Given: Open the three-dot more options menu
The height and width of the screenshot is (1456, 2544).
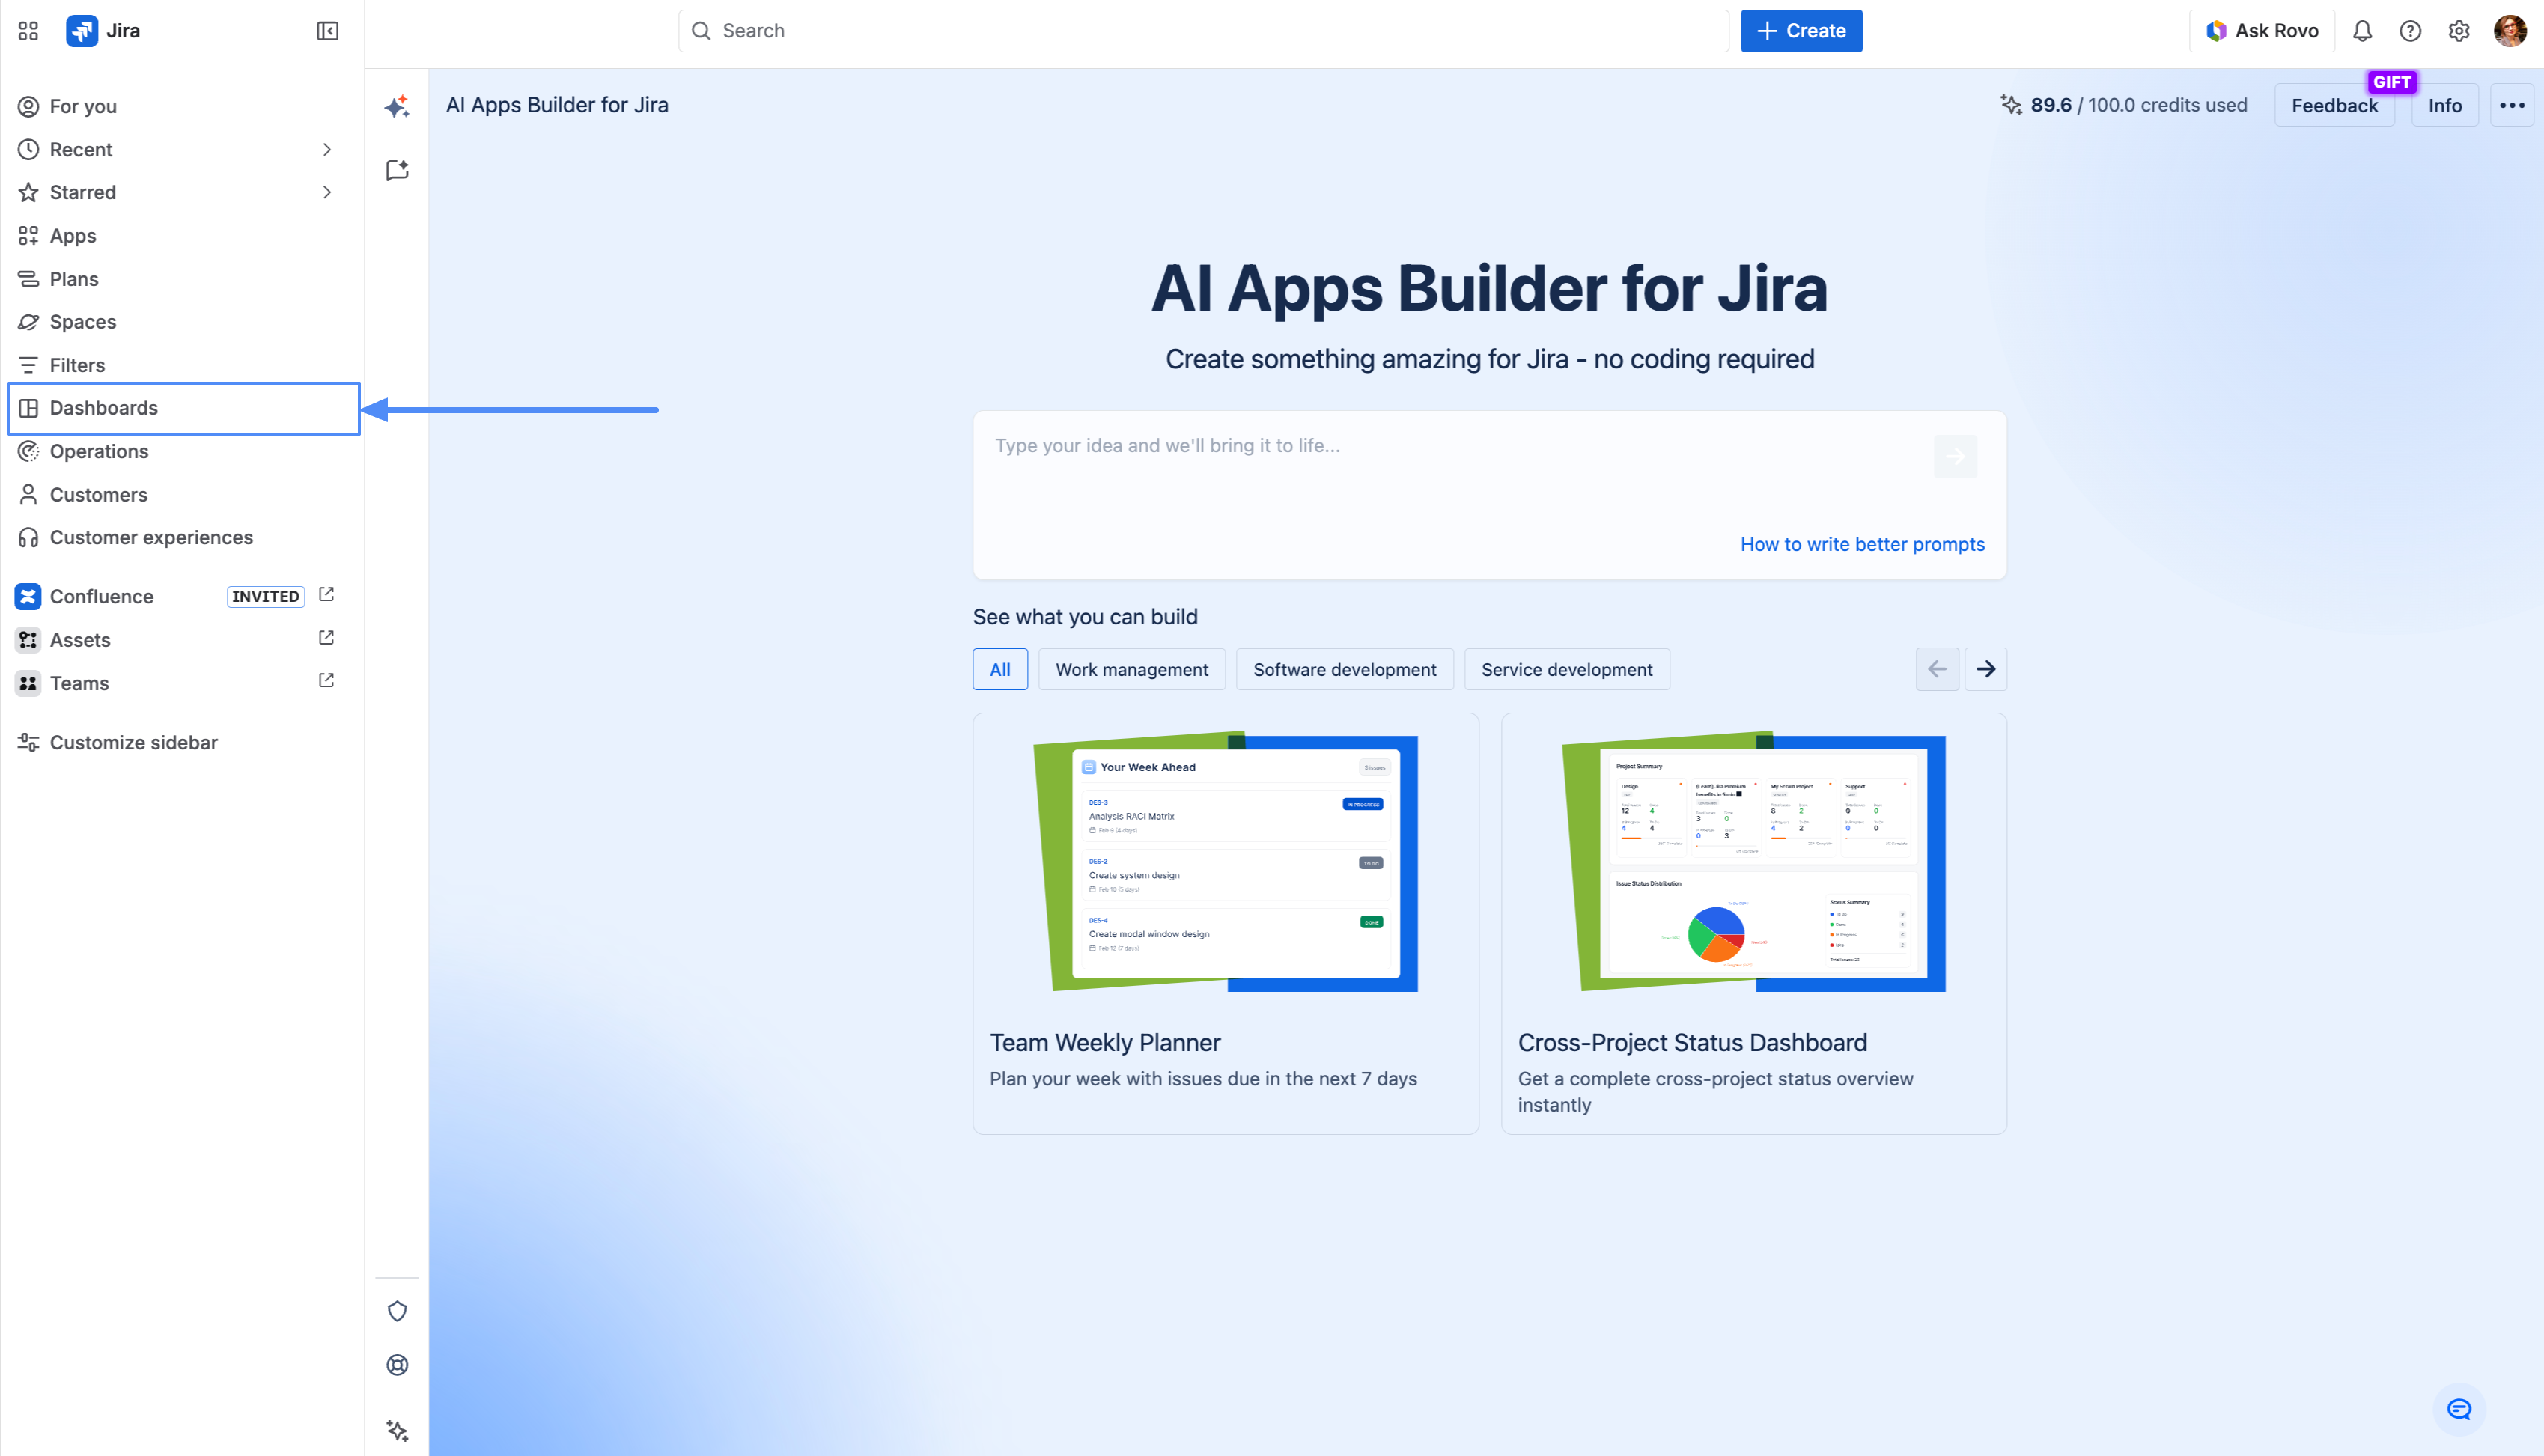Looking at the screenshot, I should coord(2511,105).
